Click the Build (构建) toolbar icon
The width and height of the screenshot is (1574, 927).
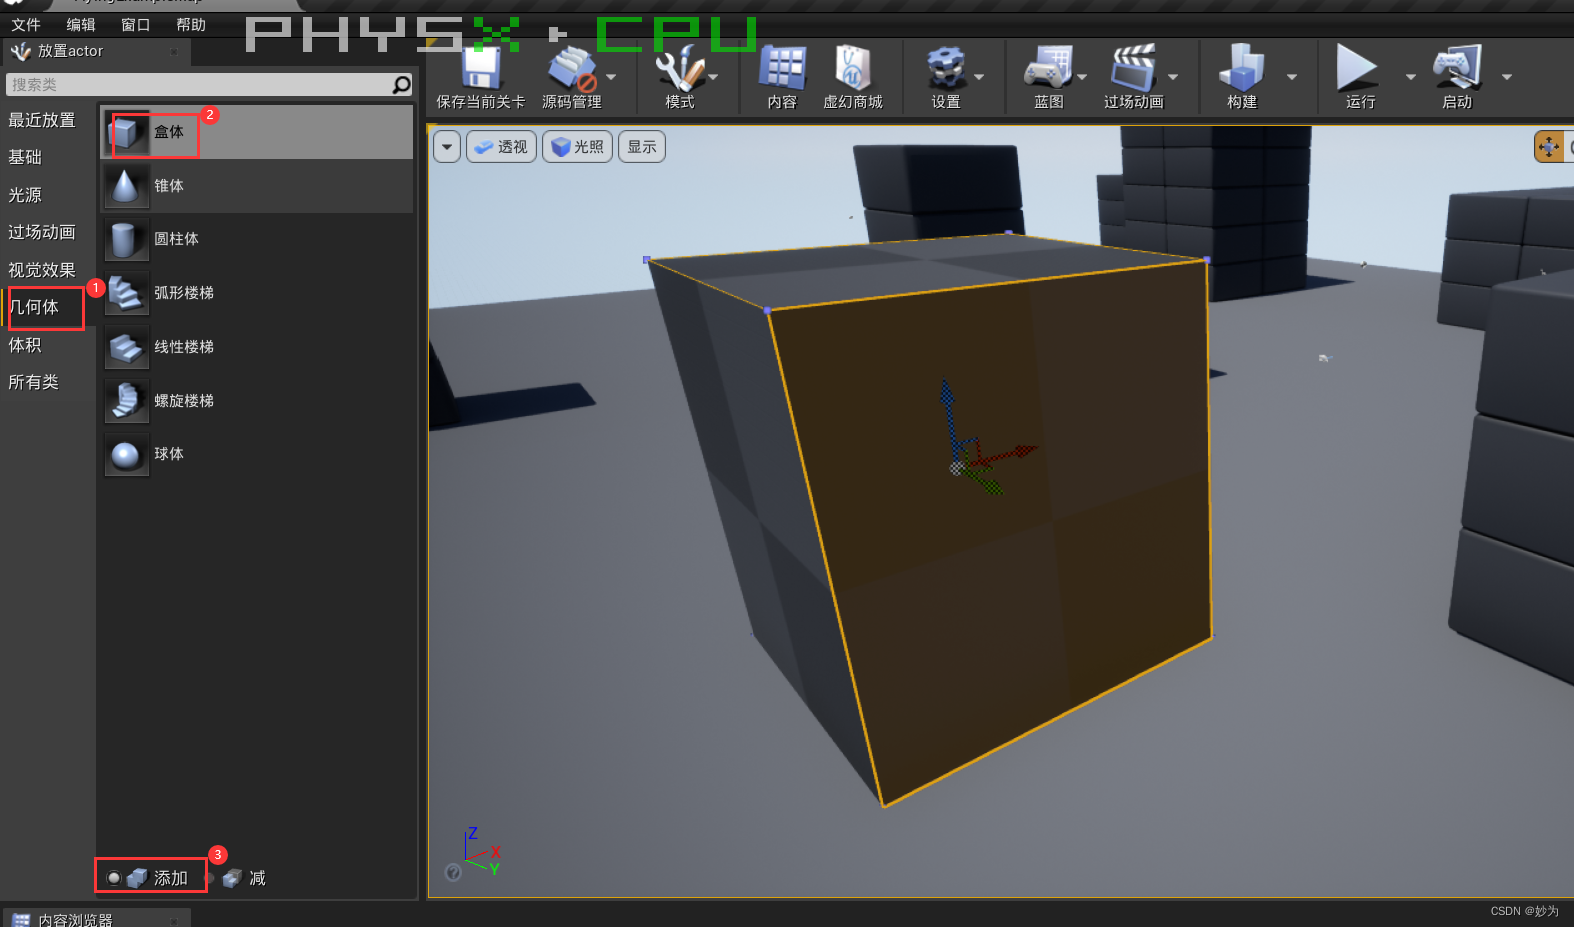click(1241, 68)
